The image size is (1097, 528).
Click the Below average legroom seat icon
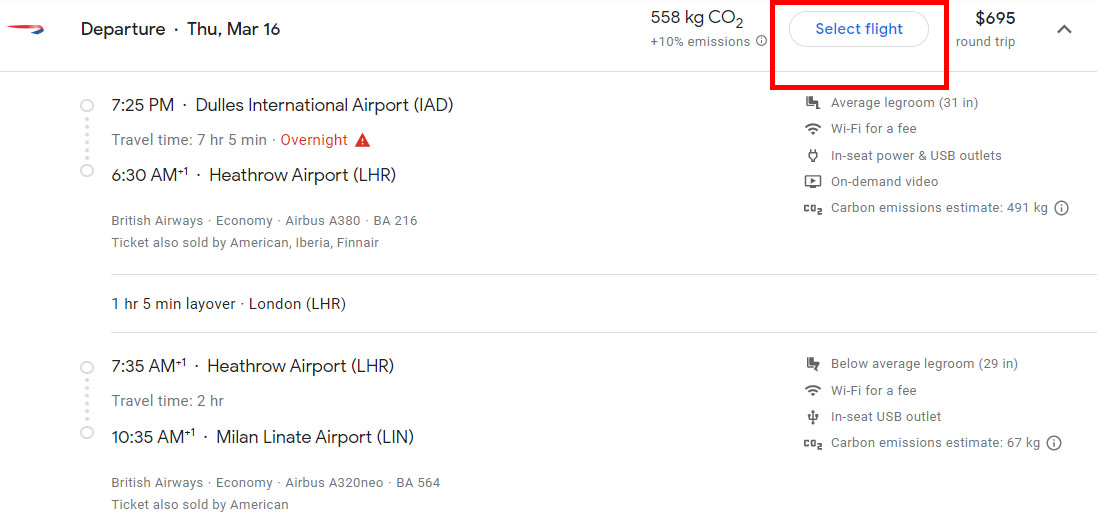[x=813, y=364]
